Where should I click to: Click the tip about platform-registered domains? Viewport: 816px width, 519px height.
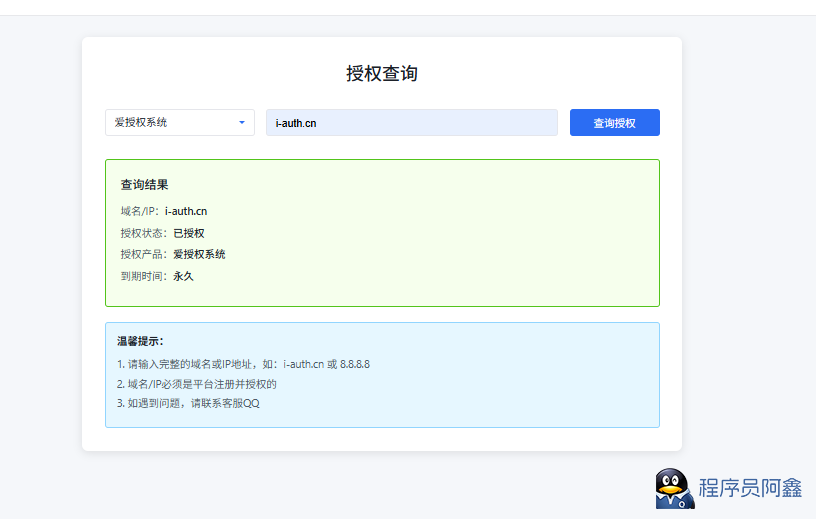tap(196, 384)
